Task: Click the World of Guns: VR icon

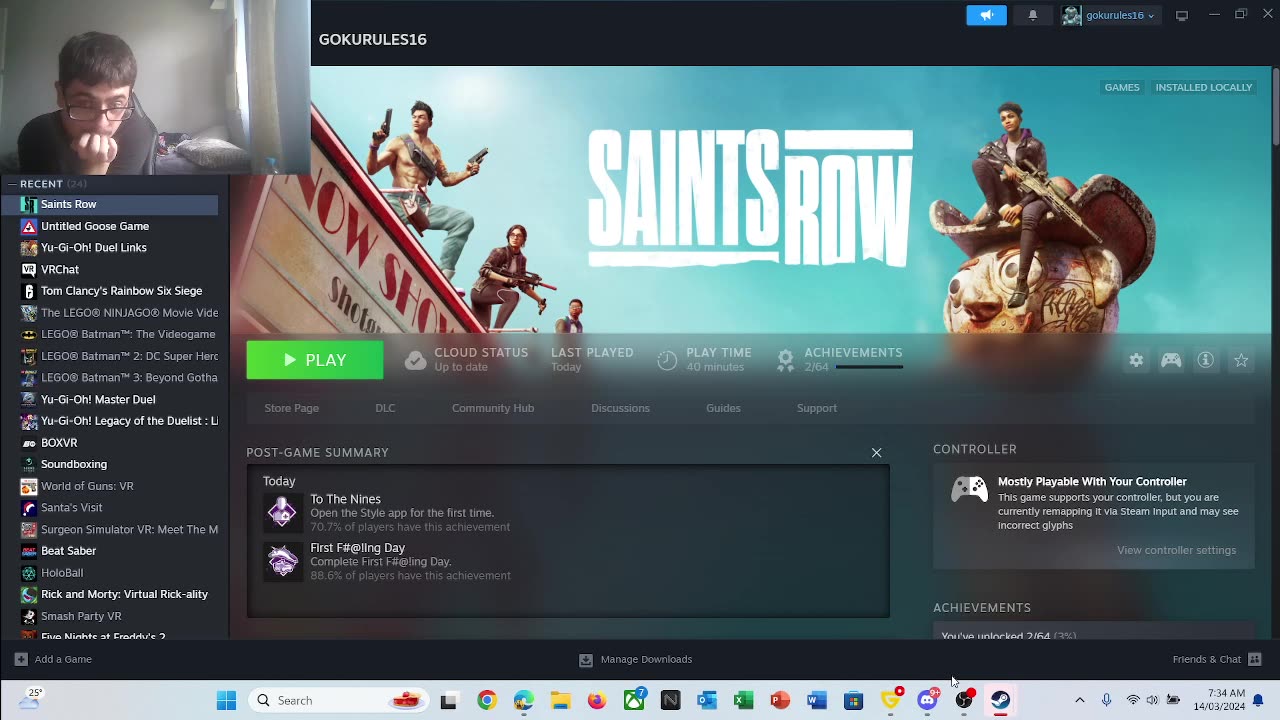Action: click(x=29, y=486)
